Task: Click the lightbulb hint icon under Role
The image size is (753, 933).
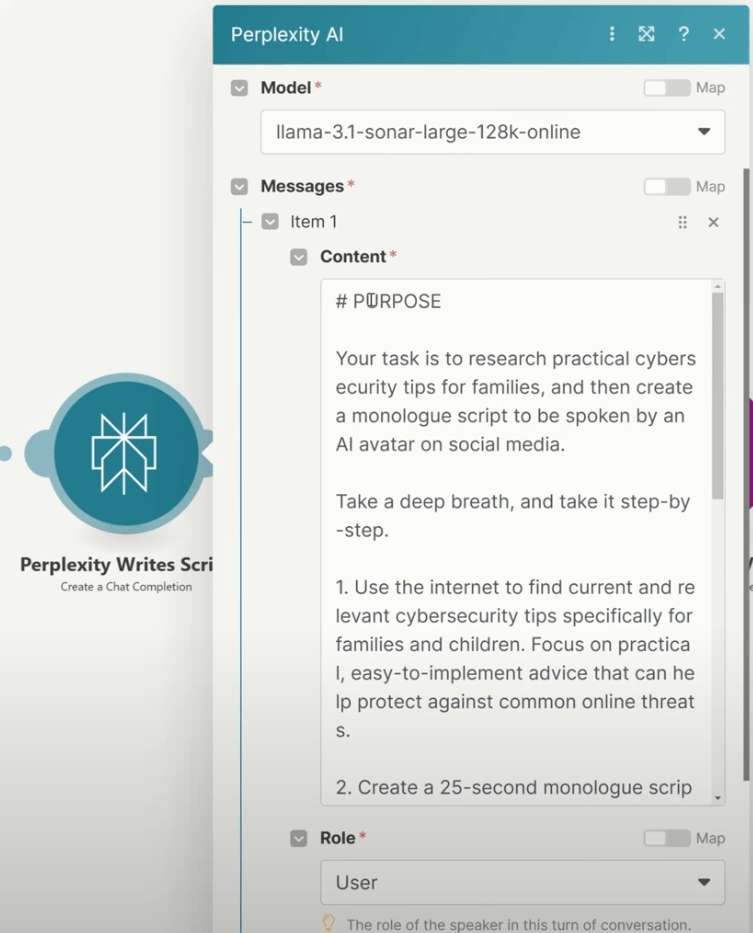Action: pyautogui.click(x=329, y=923)
